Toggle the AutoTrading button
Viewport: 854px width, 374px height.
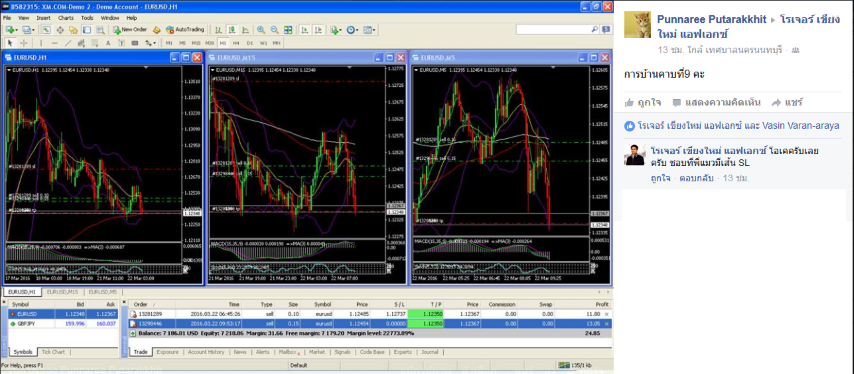pos(185,30)
